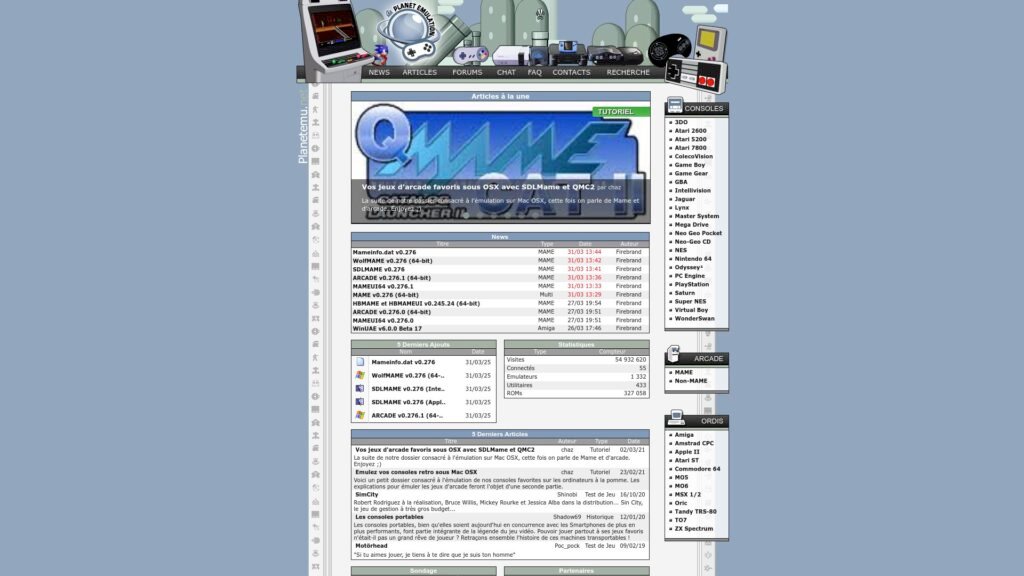Viewport: 1024px width, 576px height.
Task: Select CHAT in the navigation bar
Action: (x=506, y=72)
